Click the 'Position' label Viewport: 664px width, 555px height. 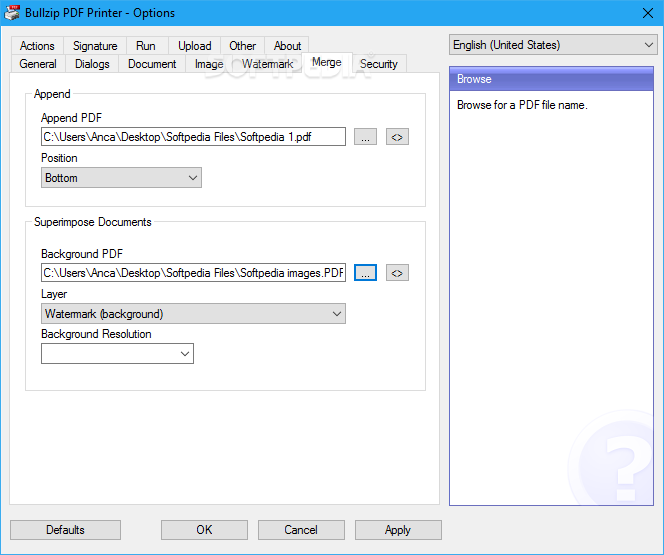pos(59,158)
